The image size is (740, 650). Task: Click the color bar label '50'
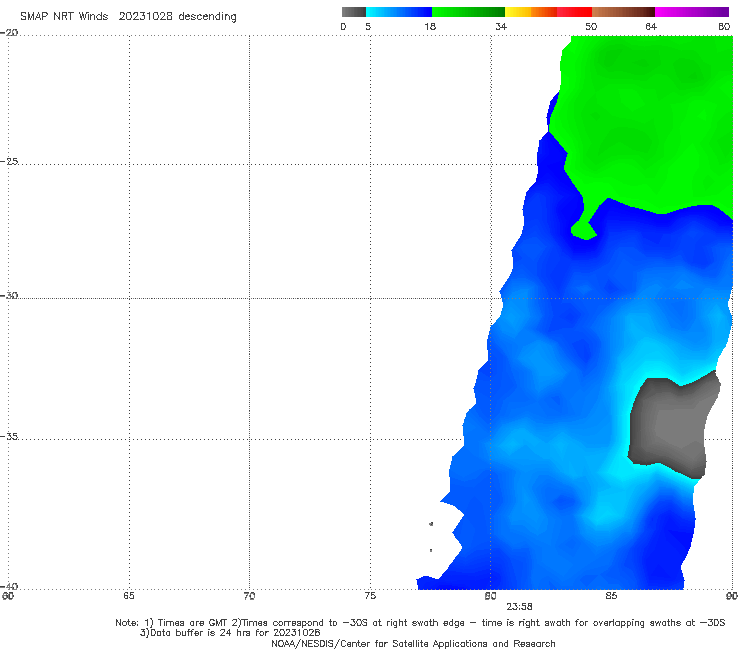pyautogui.click(x=591, y=26)
